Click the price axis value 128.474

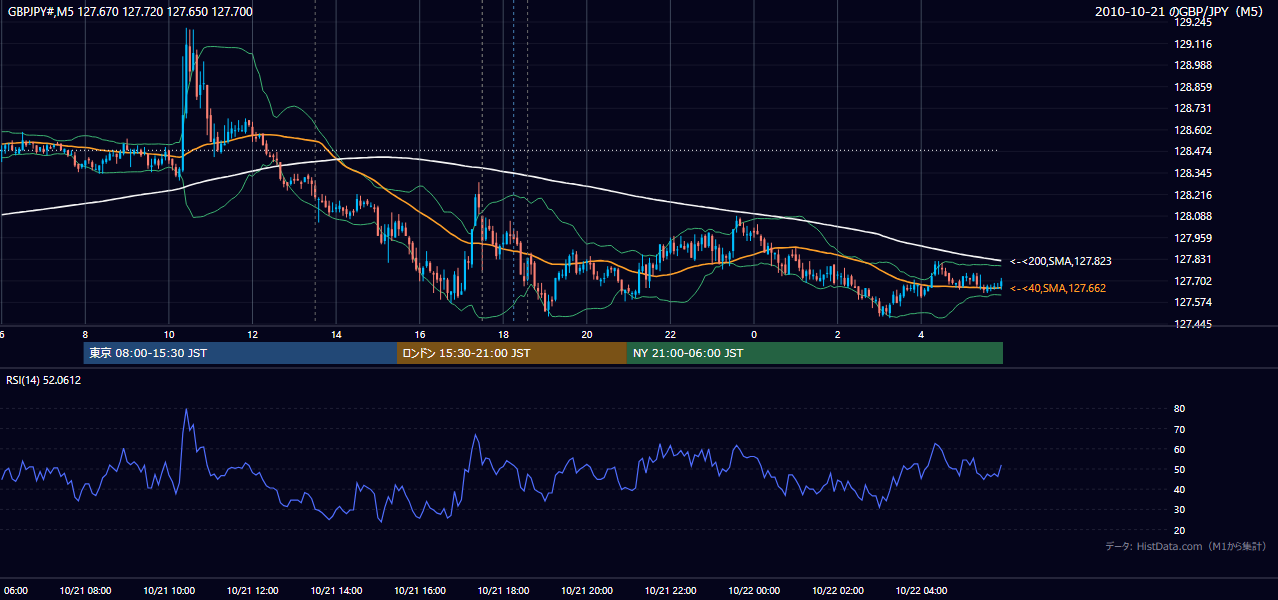(1193, 151)
